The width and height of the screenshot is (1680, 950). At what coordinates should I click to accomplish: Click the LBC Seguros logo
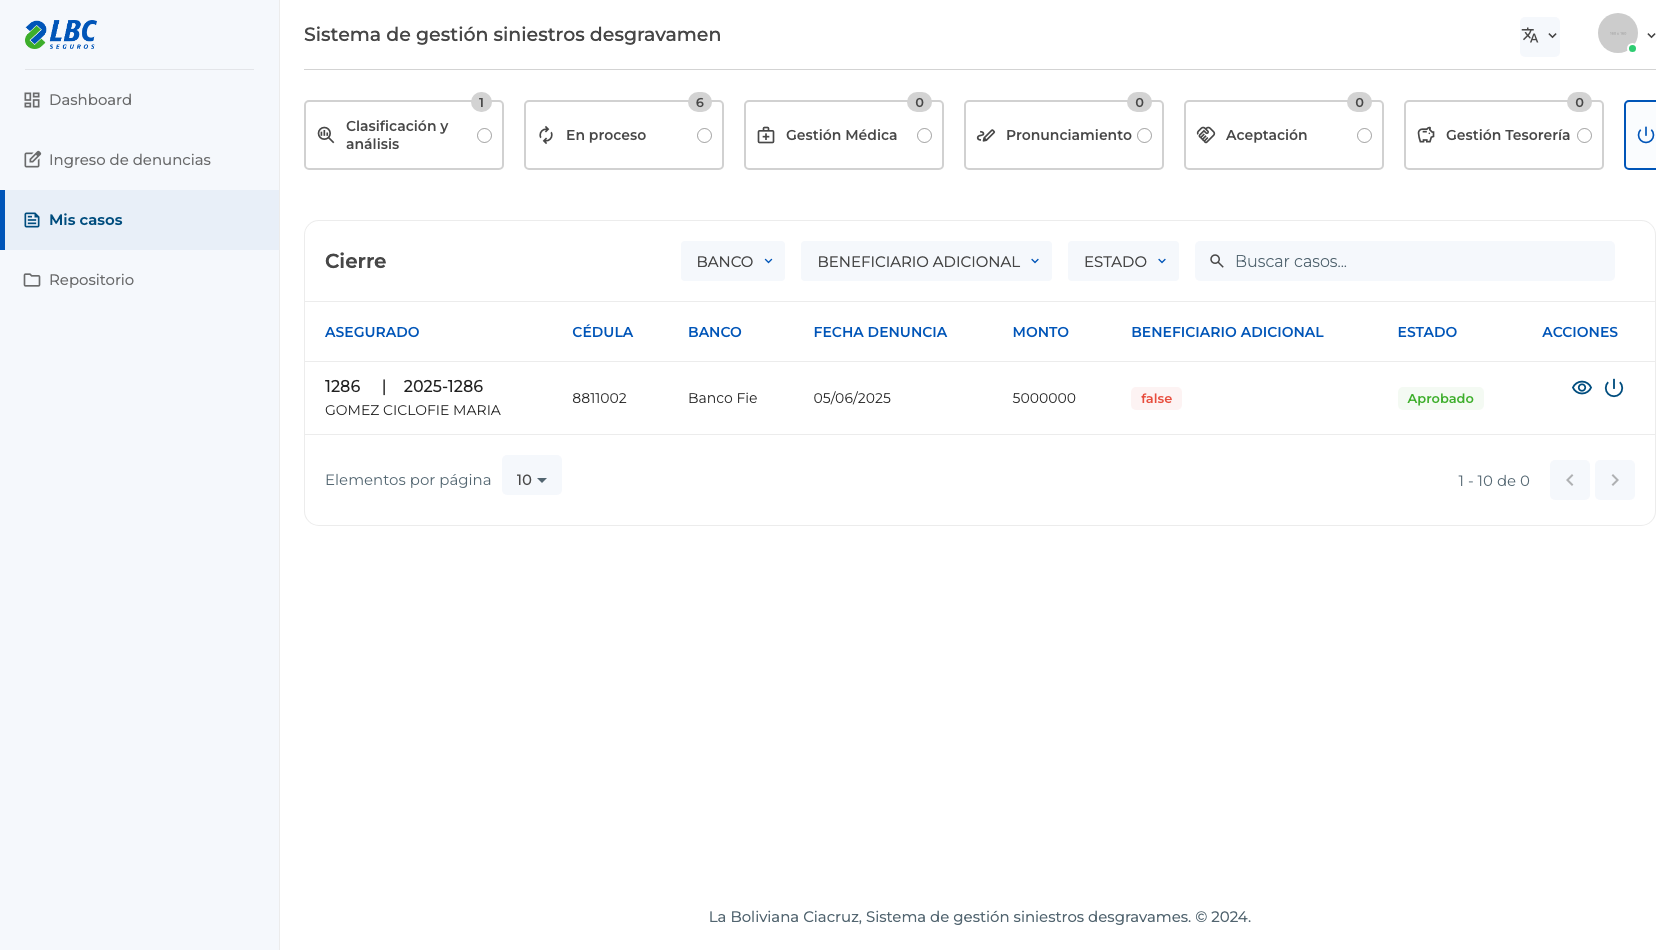(61, 35)
